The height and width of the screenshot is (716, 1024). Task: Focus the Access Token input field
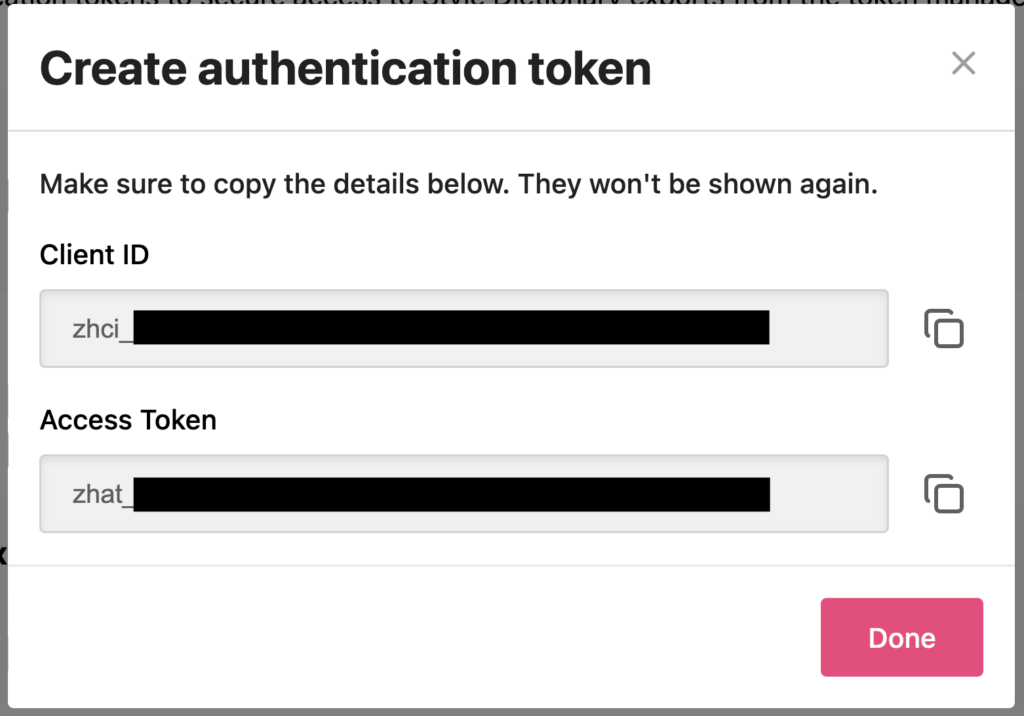464,493
